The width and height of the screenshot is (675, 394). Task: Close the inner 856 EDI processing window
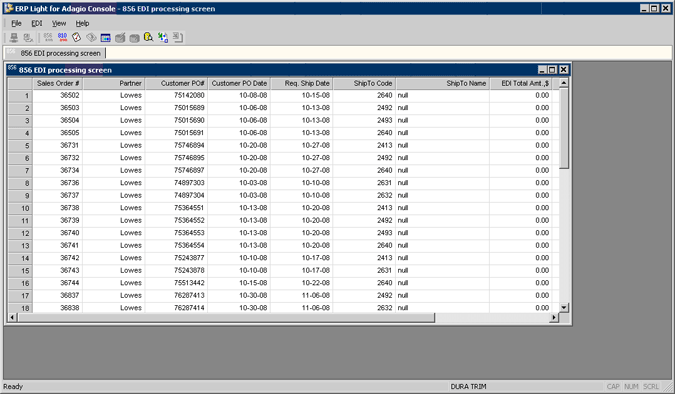pos(564,69)
